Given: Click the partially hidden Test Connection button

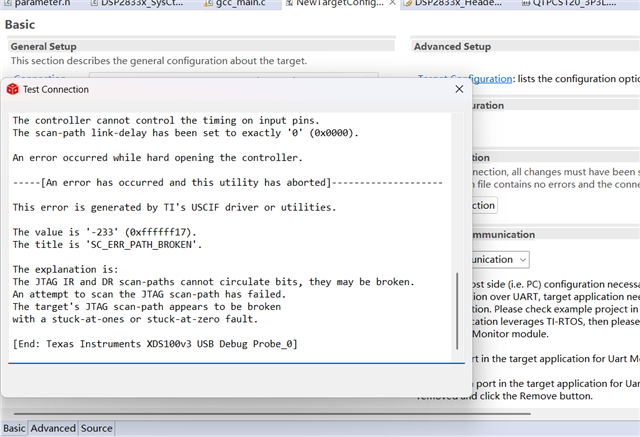Looking at the screenshot, I should pos(484,205).
